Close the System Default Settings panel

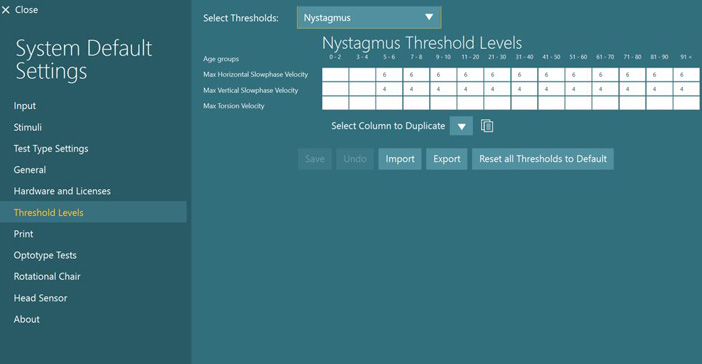click(20, 10)
